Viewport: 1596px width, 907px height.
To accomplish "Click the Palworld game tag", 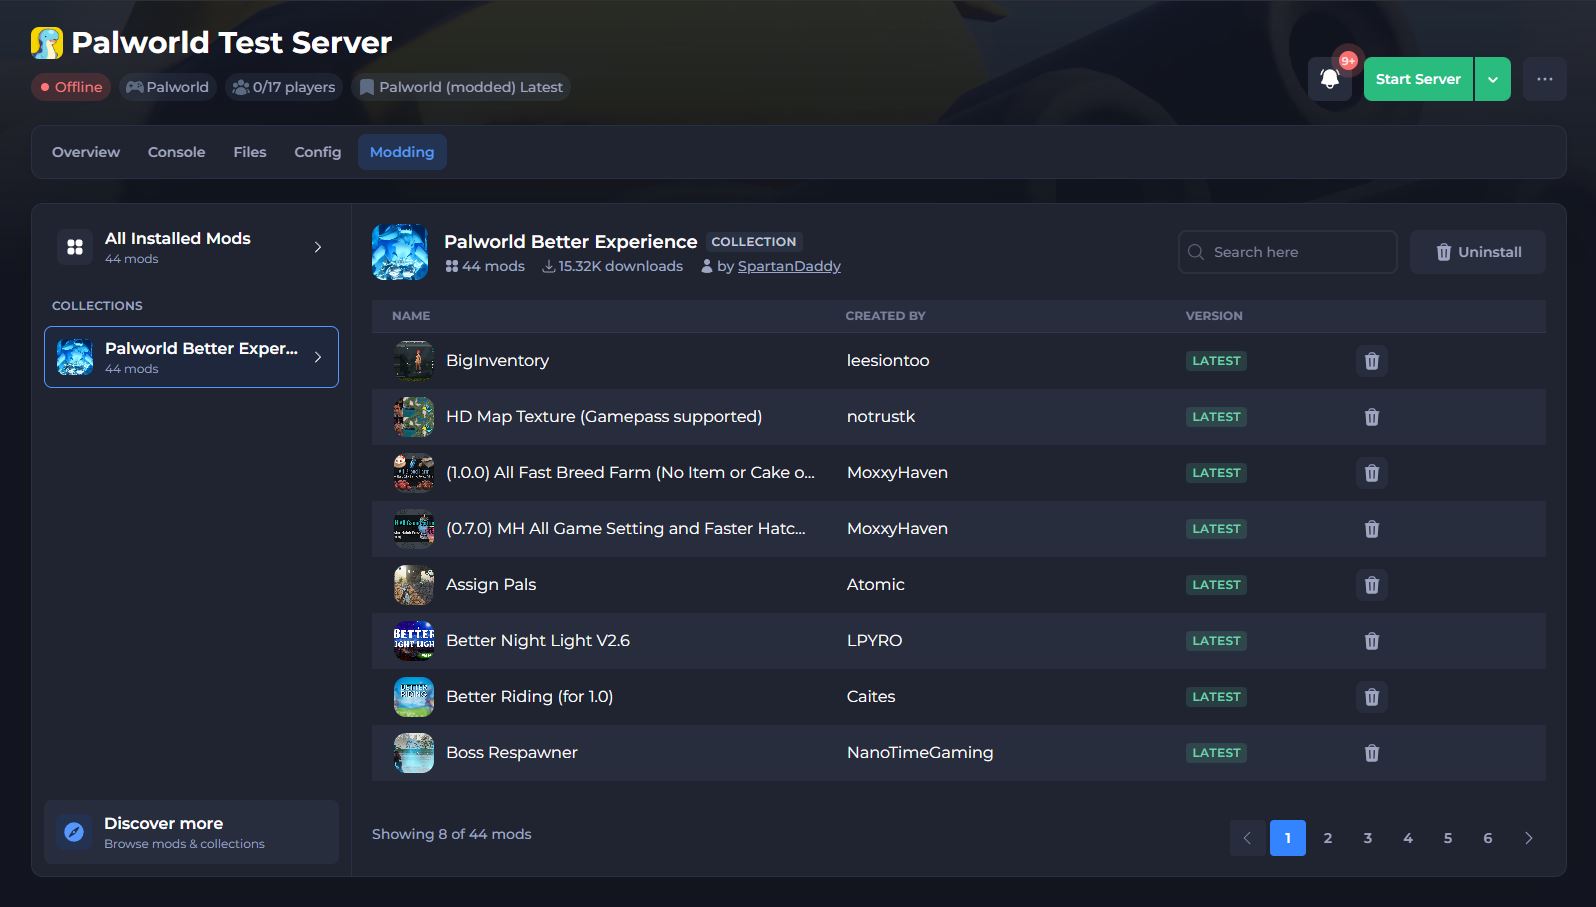I will (167, 87).
